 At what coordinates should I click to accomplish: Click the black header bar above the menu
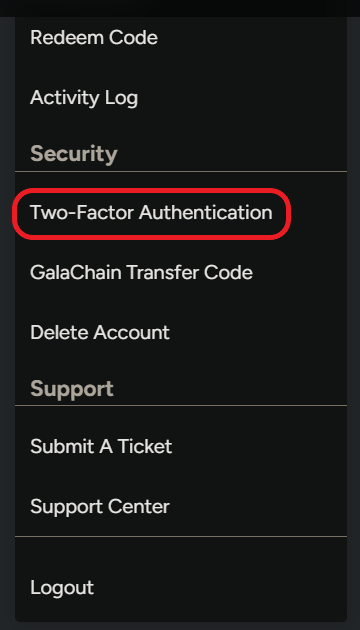click(x=180, y=8)
